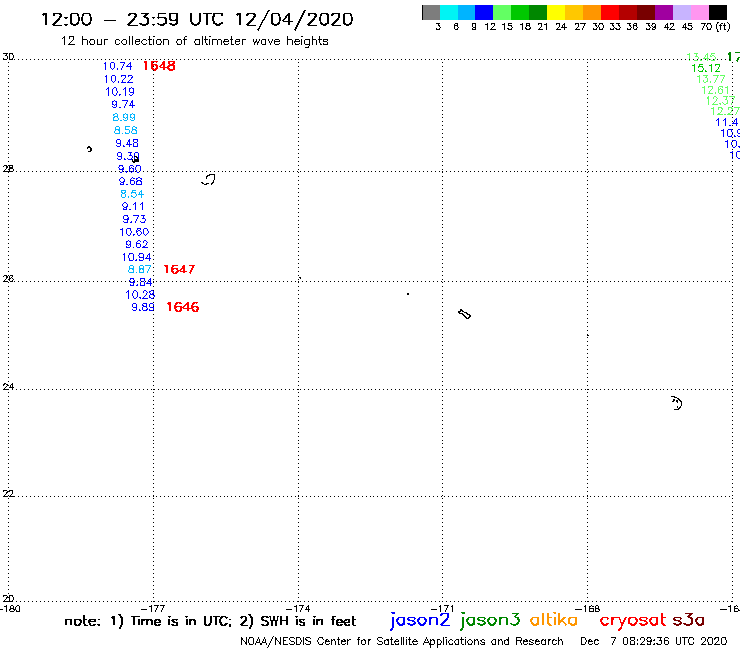Click the wave height value 10.94
Image resolution: width=740 pixels, height=650 pixels.
click(x=137, y=257)
